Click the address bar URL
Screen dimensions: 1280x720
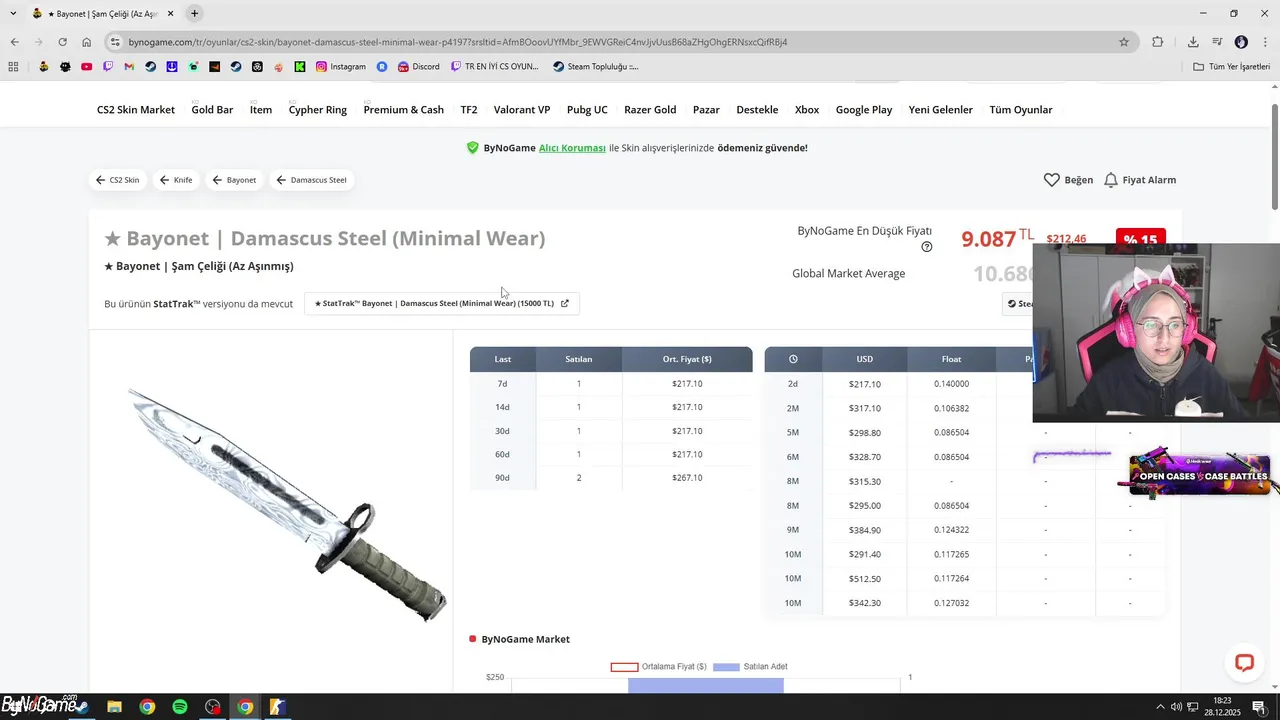(x=458, y=42)
